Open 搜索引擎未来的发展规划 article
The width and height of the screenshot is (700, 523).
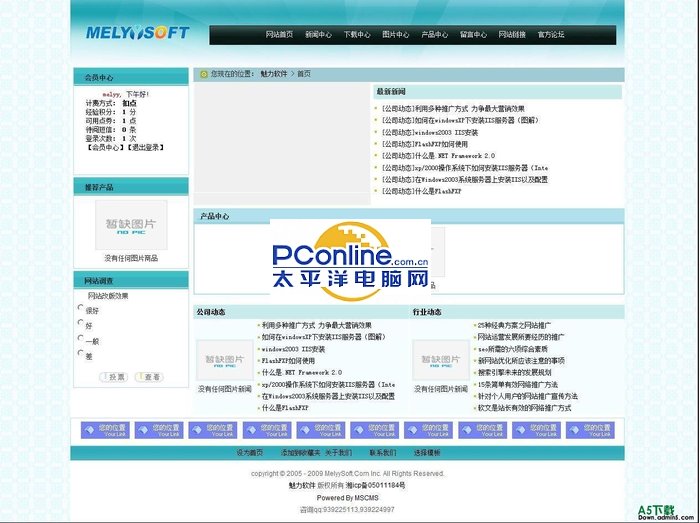point(515,372)
